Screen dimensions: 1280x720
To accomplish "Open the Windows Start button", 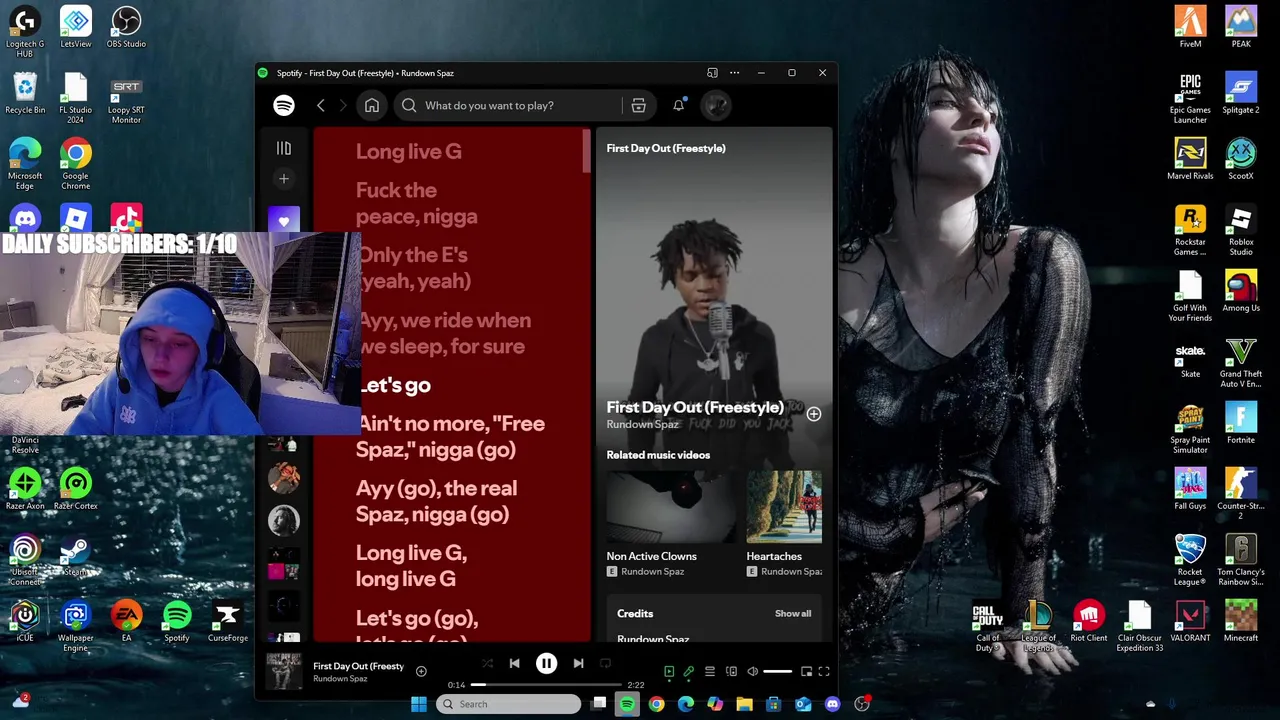I will coord(419,704).
